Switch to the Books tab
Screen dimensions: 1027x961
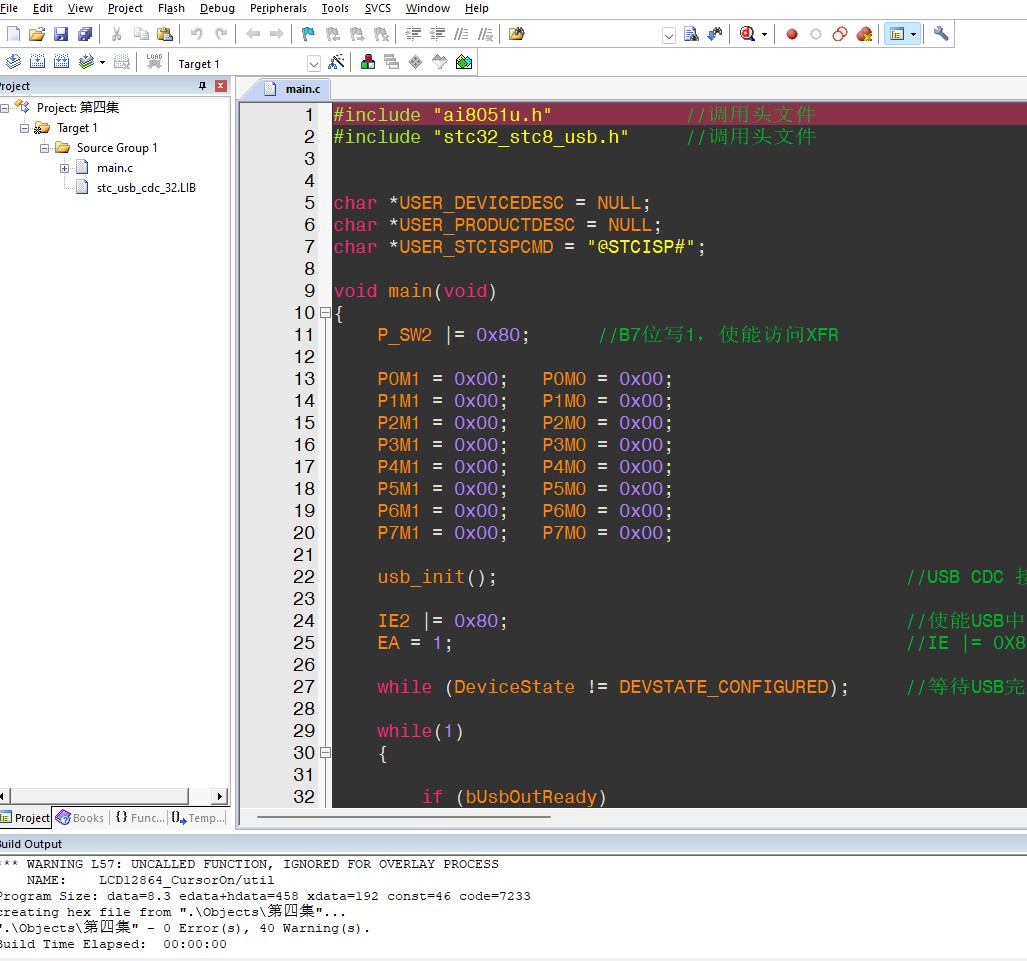[80, 818]
